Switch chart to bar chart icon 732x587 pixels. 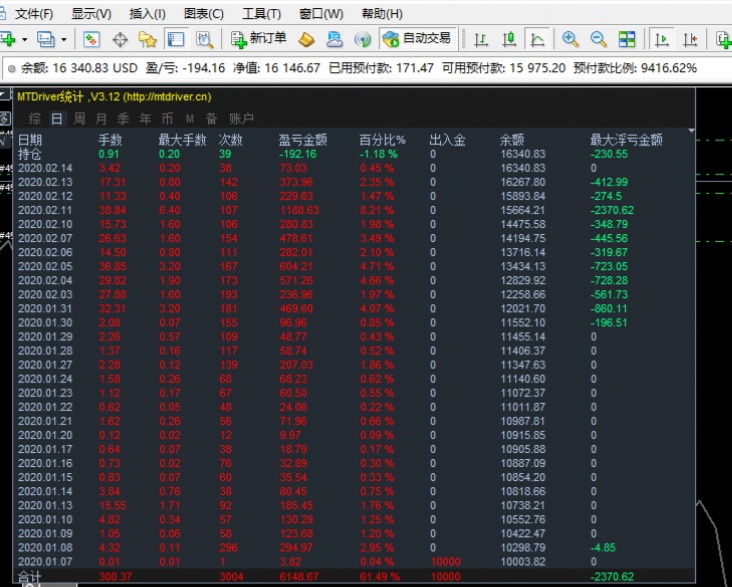(x=481, y=39)
